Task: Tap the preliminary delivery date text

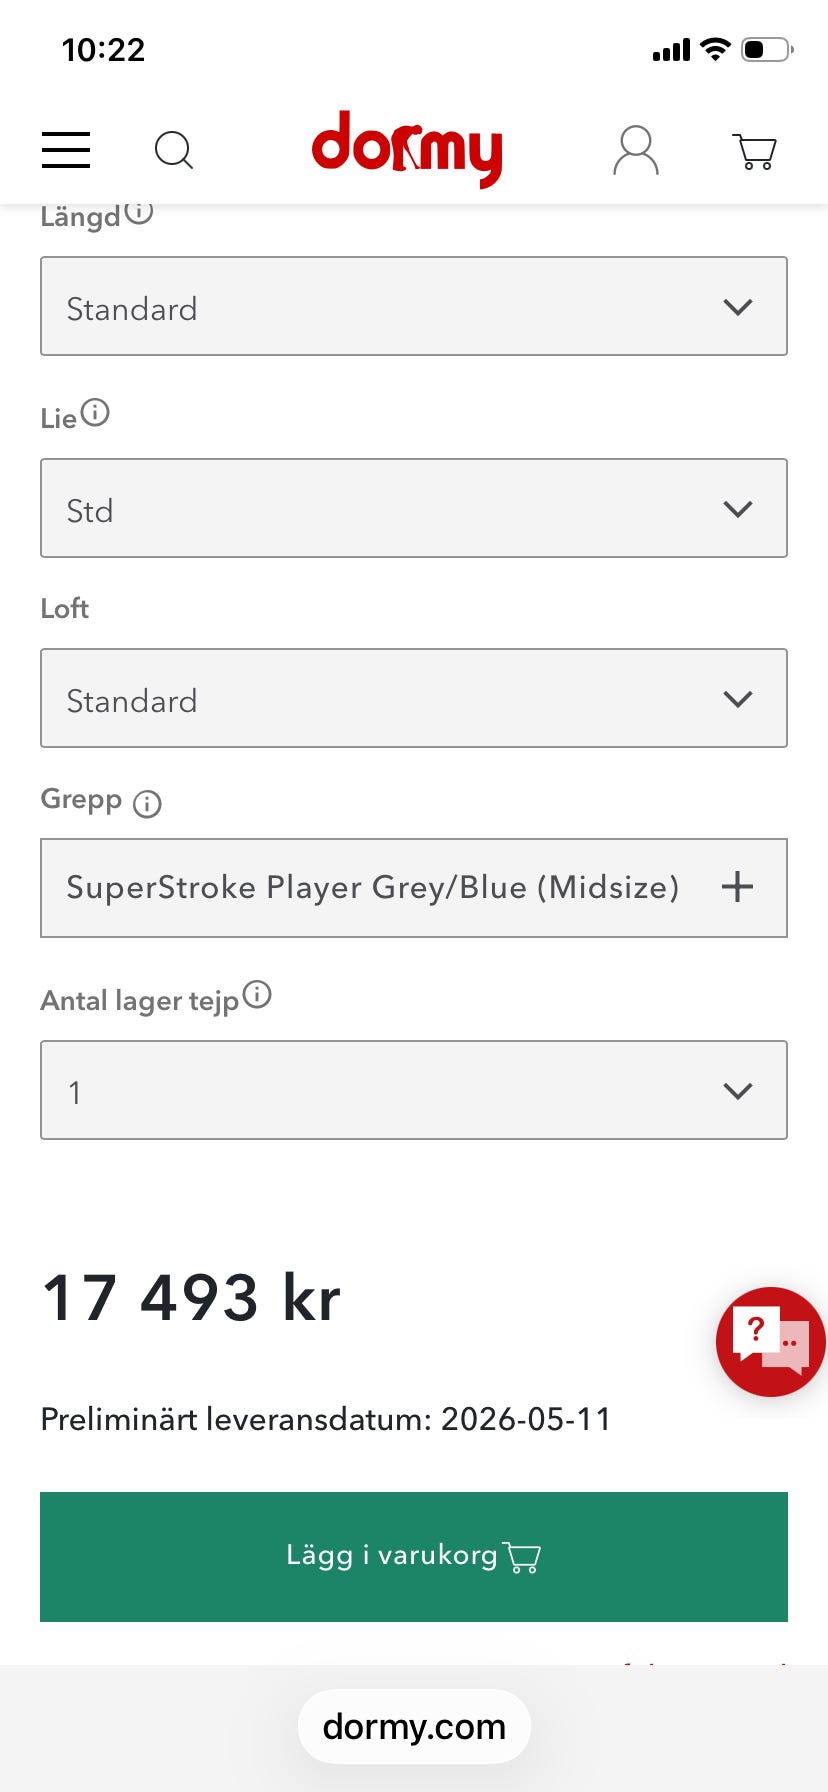Action: pyautogui.click(x=325, y=1419)
